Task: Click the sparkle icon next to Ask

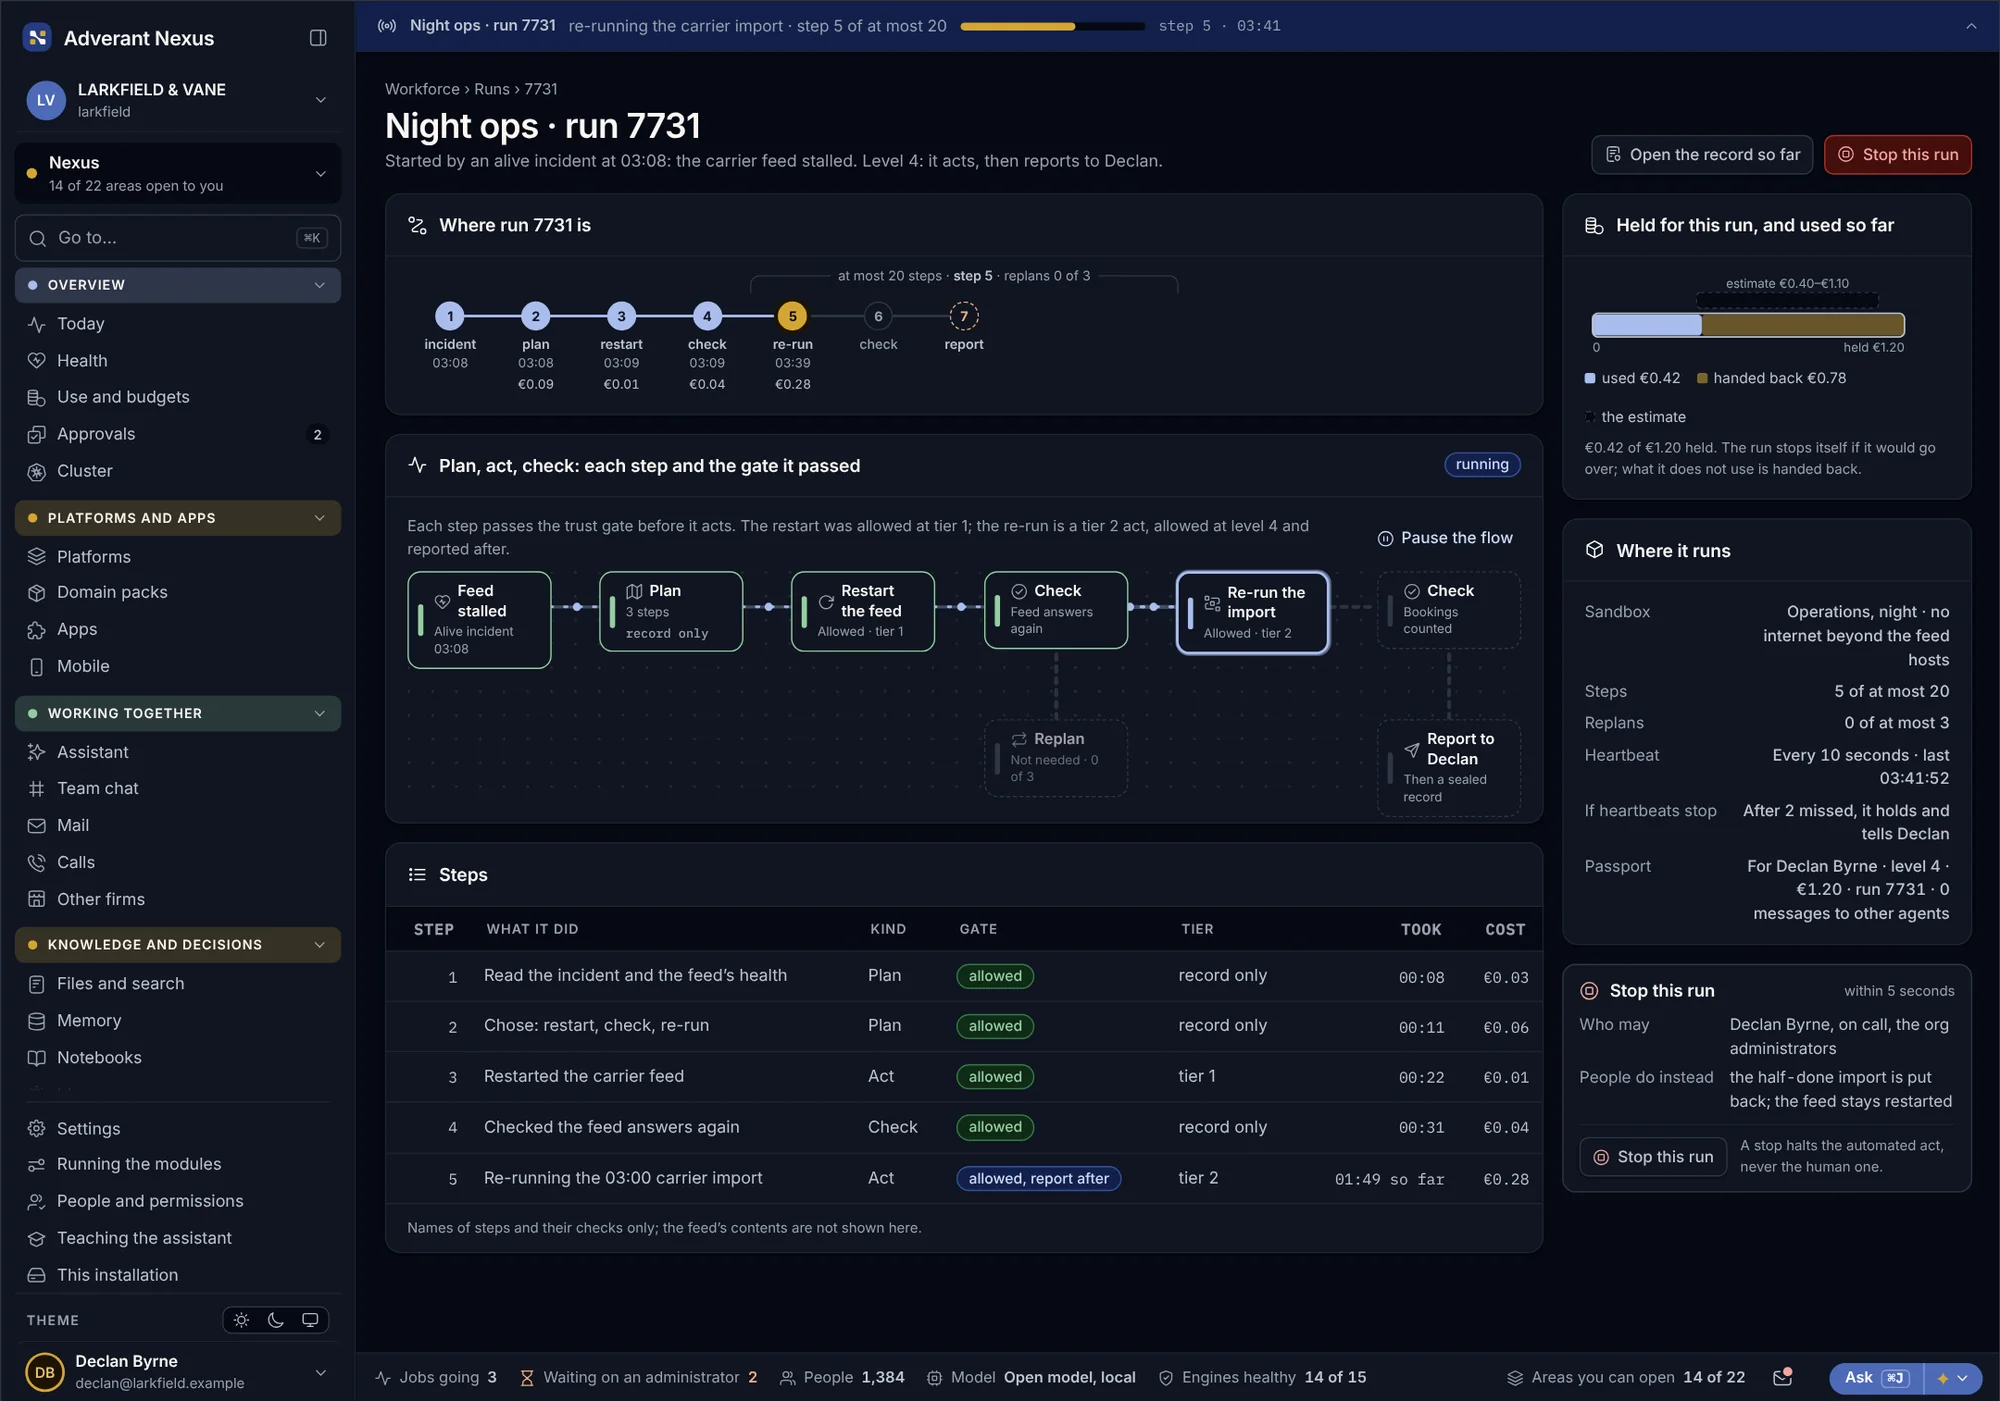Action: [x=1943, y=1378]
